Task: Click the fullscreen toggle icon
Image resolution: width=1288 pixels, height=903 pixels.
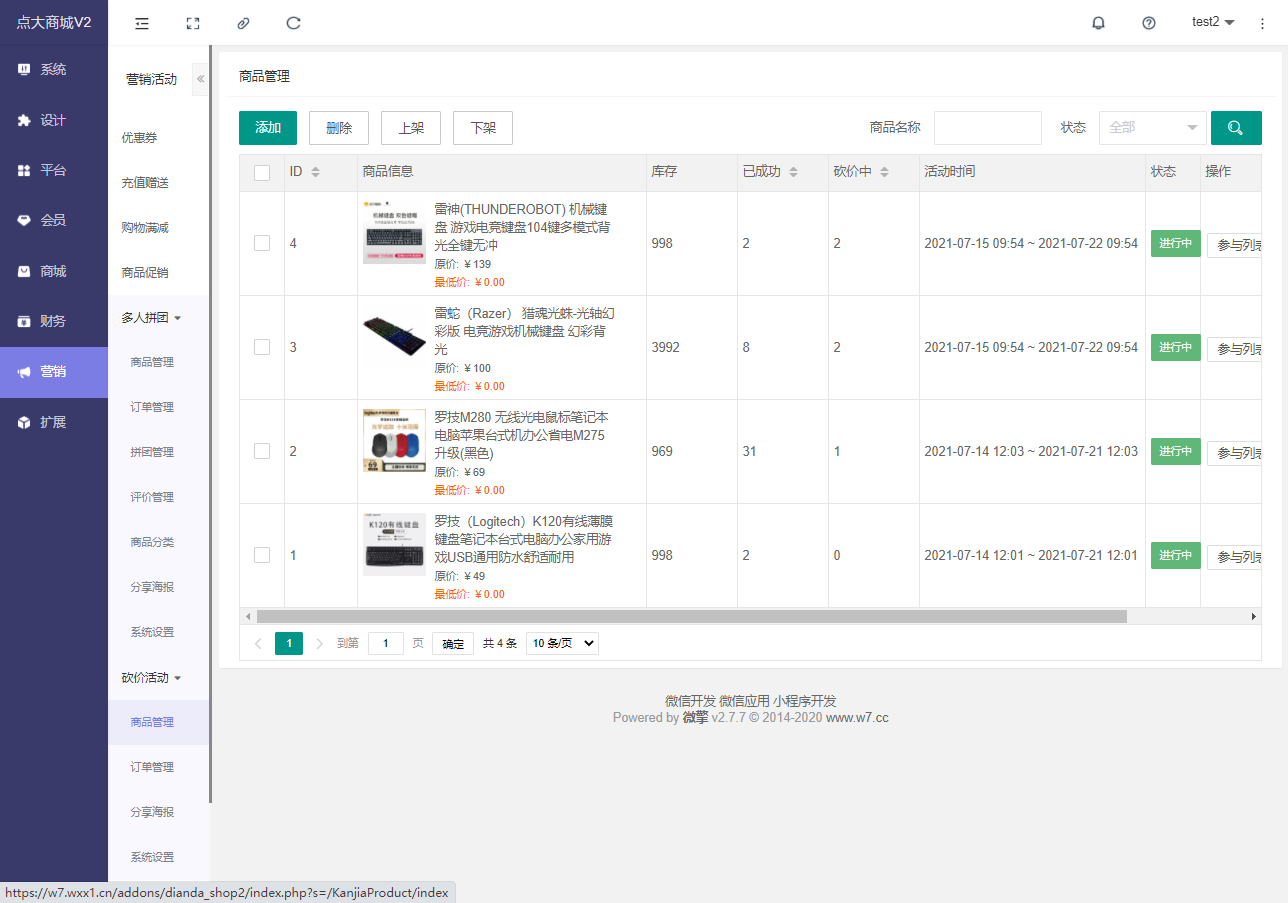Action: point(193,23)
